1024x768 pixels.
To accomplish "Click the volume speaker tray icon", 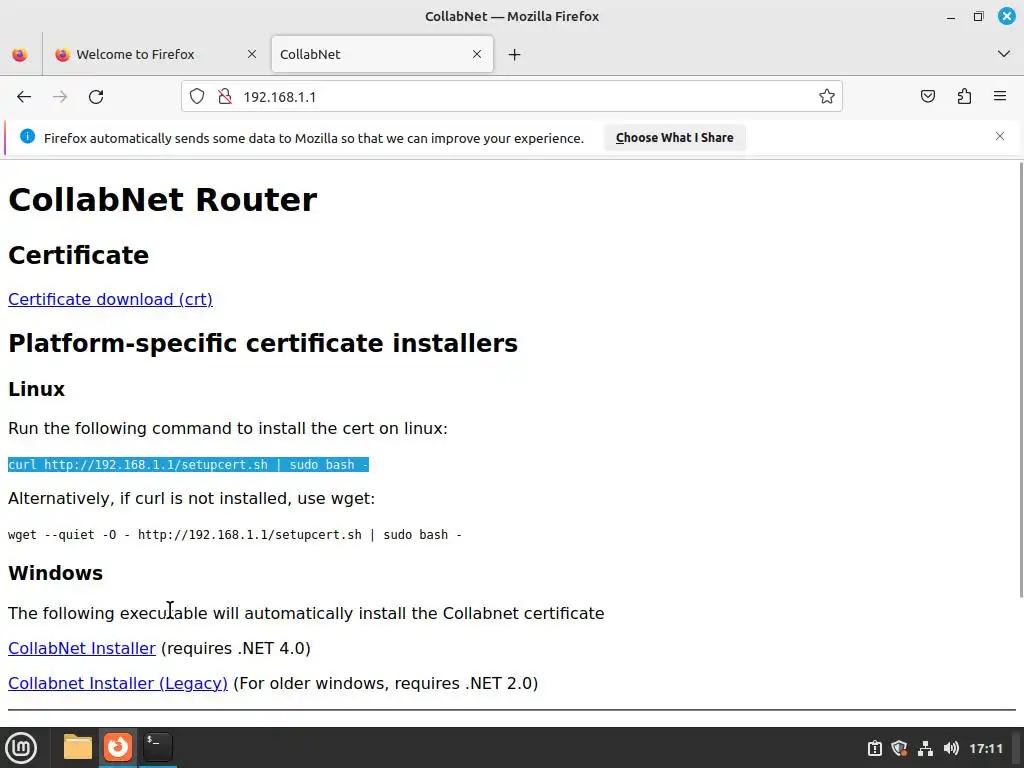I will pyautogui.click(x=951, y=748).
